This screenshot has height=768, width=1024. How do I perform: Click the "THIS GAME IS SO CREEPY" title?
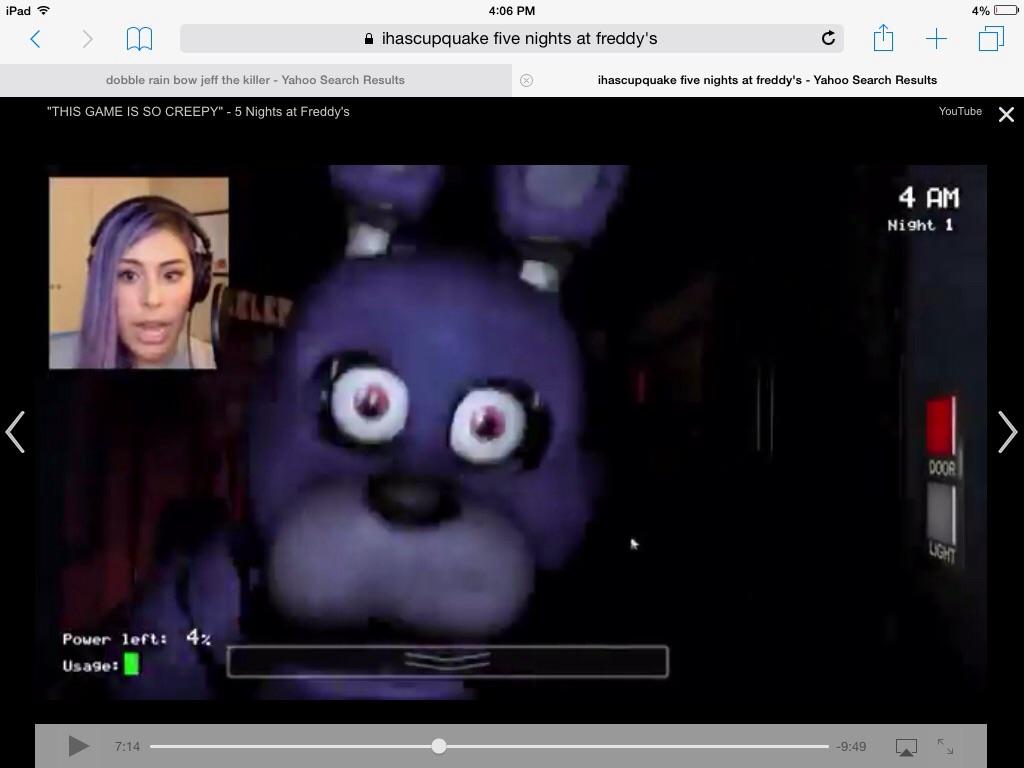(198, 112)
